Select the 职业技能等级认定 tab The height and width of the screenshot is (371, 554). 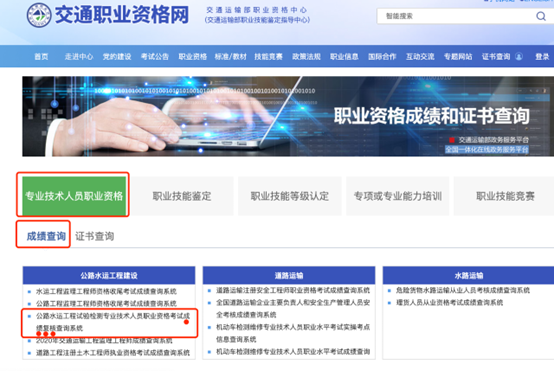click(290, 196)
